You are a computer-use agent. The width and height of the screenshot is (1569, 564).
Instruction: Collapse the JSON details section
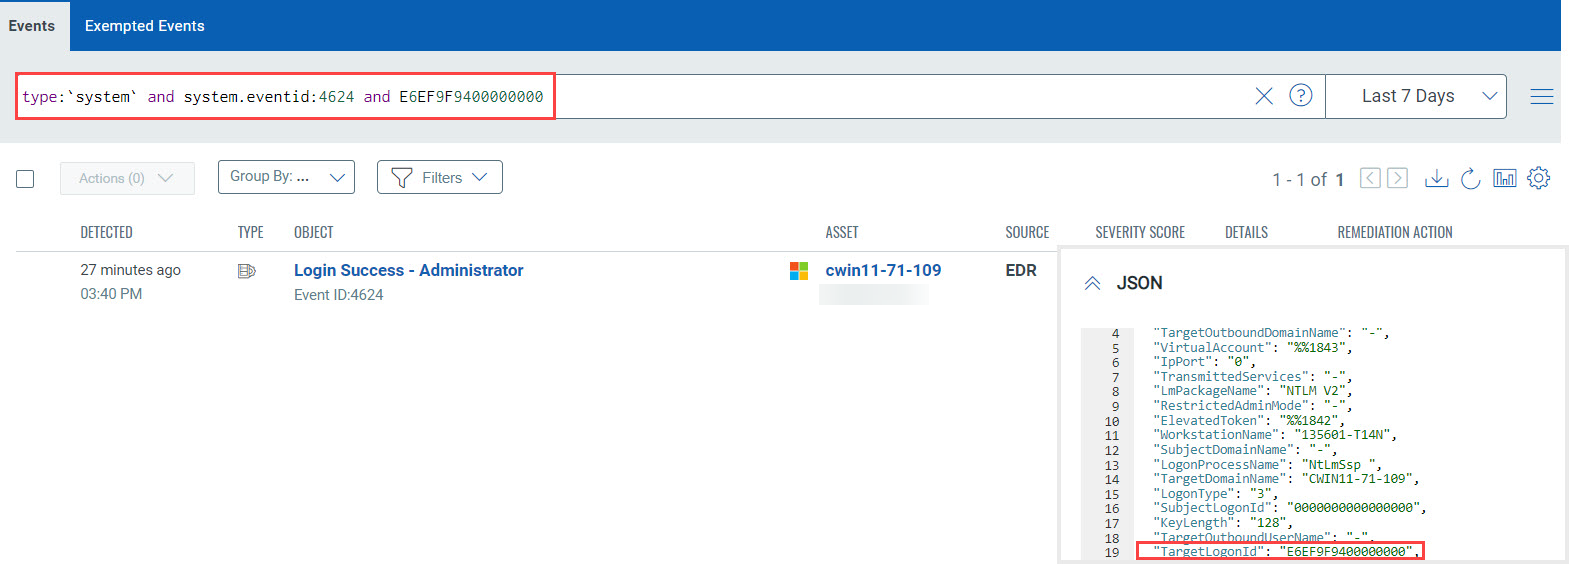(x=1092, y=284)
